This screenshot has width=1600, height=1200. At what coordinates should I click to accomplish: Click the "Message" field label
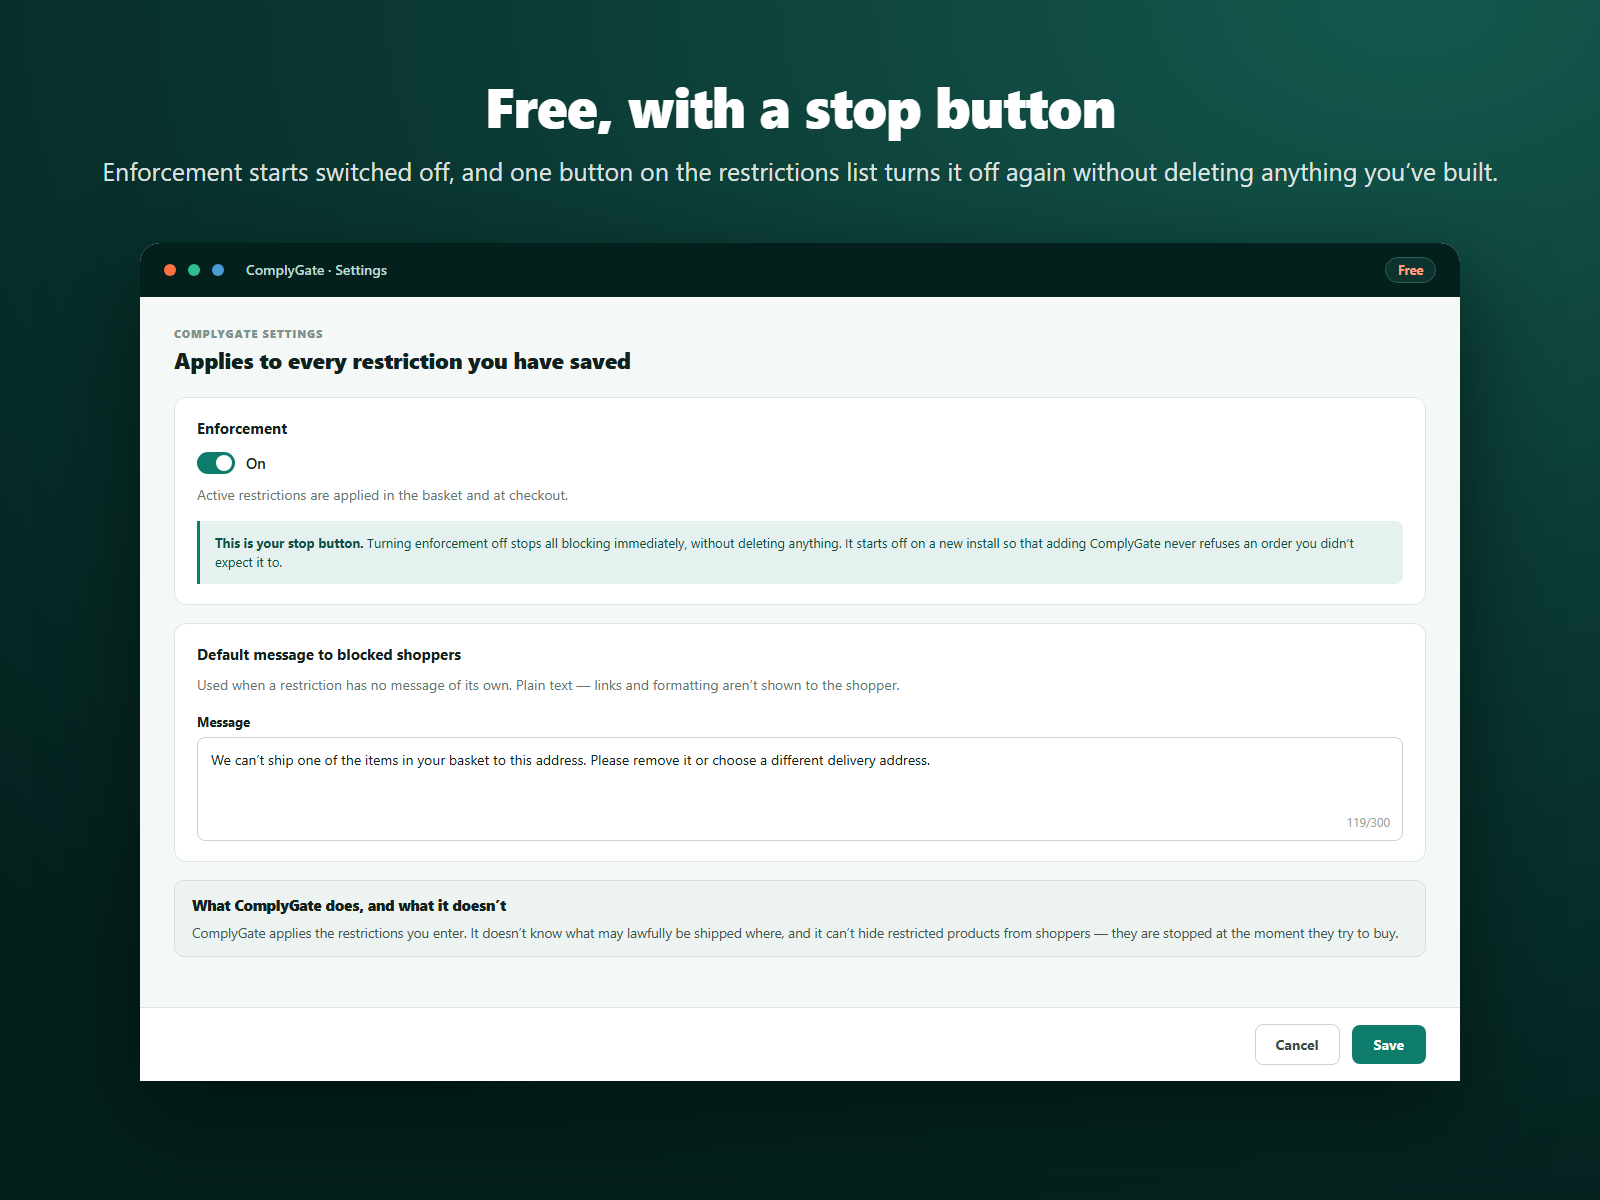pyautogui.click(x=223, y=722)
